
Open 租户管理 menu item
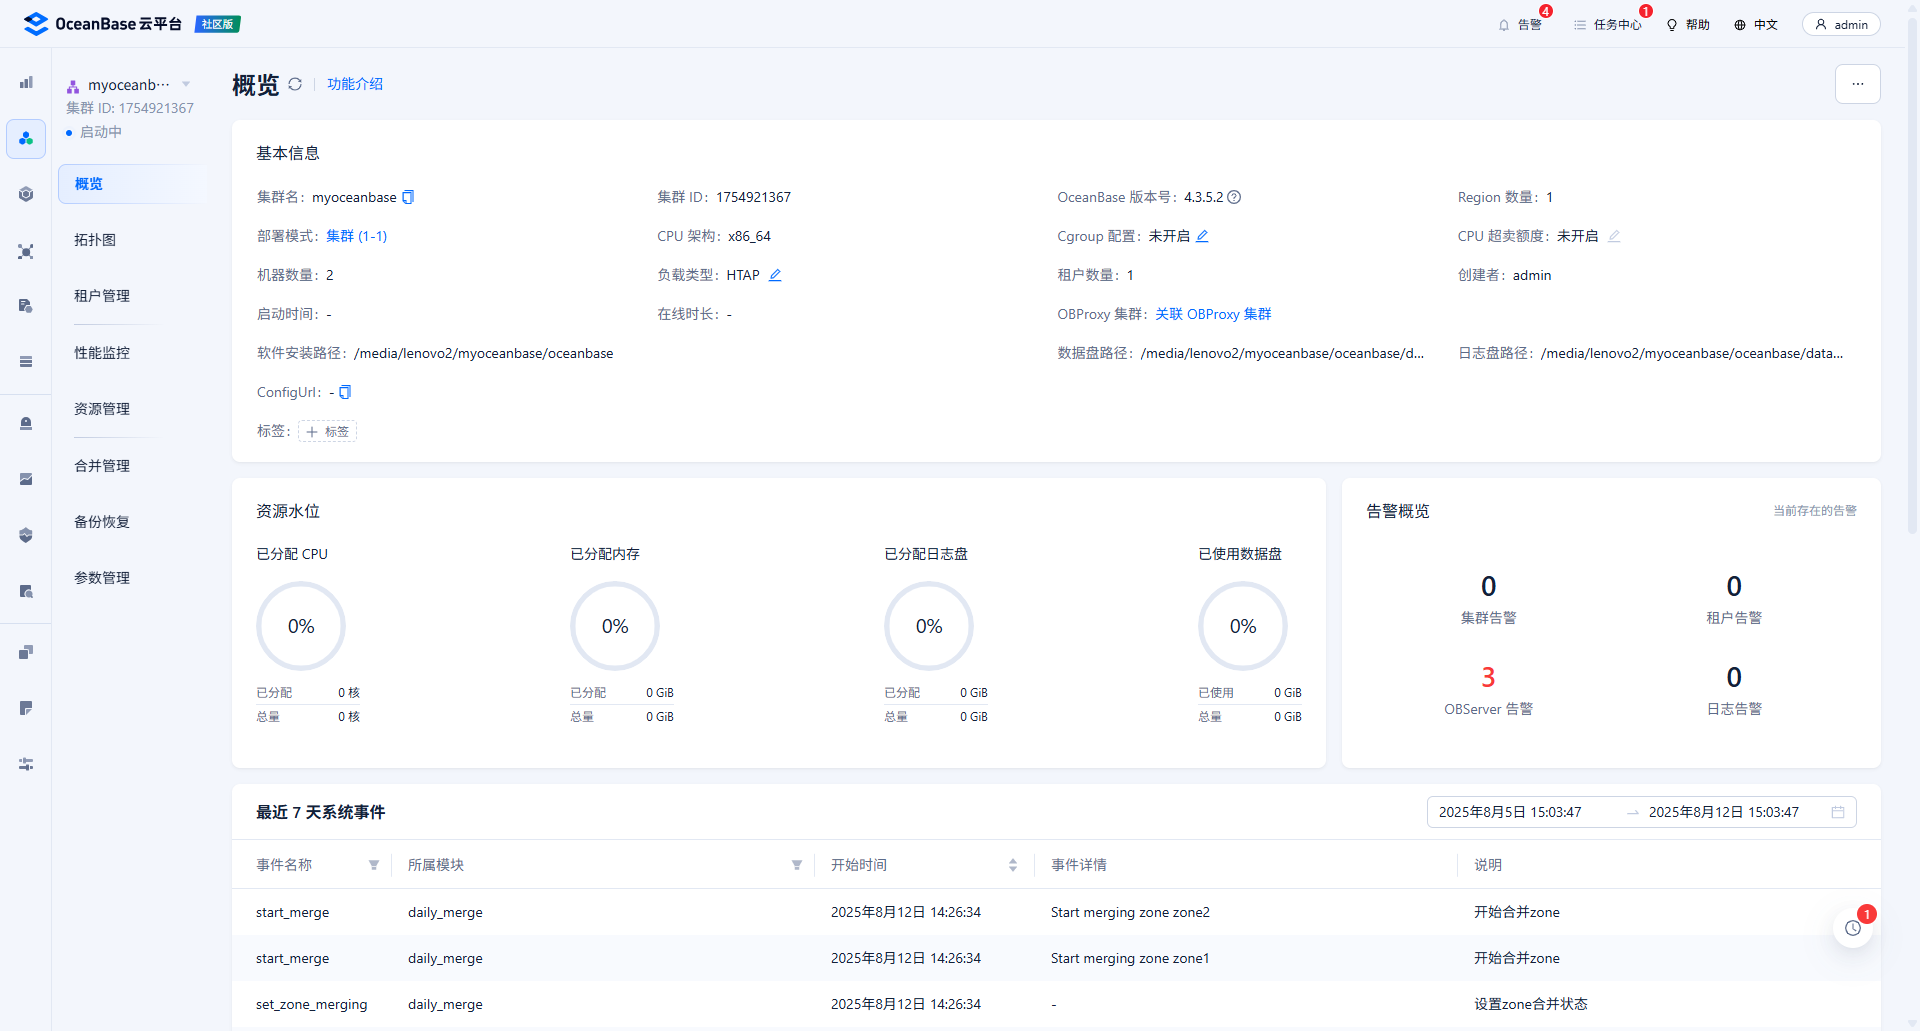(x=102, y=296)
